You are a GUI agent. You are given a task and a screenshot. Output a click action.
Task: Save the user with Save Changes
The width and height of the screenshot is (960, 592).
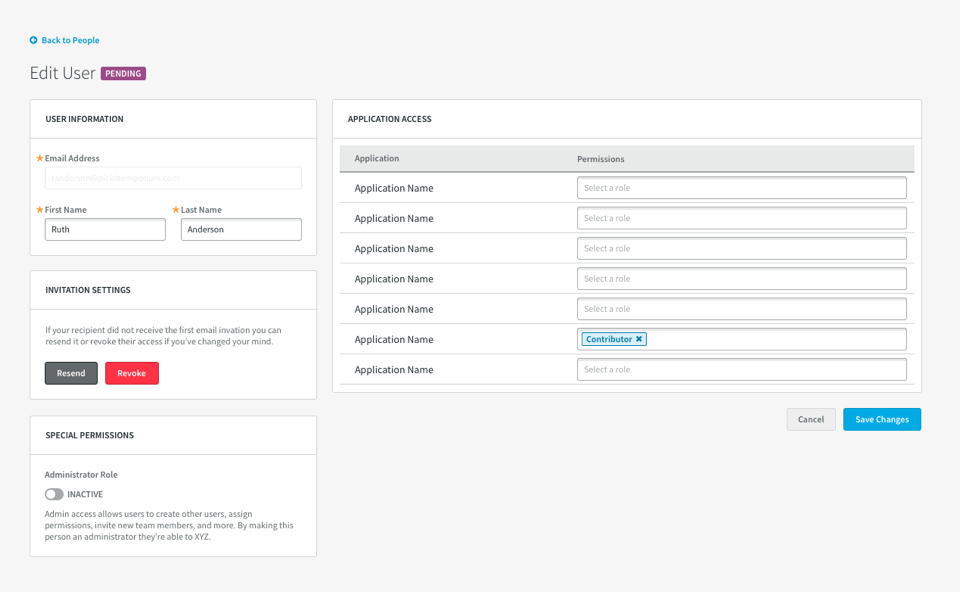click(881, 420)
